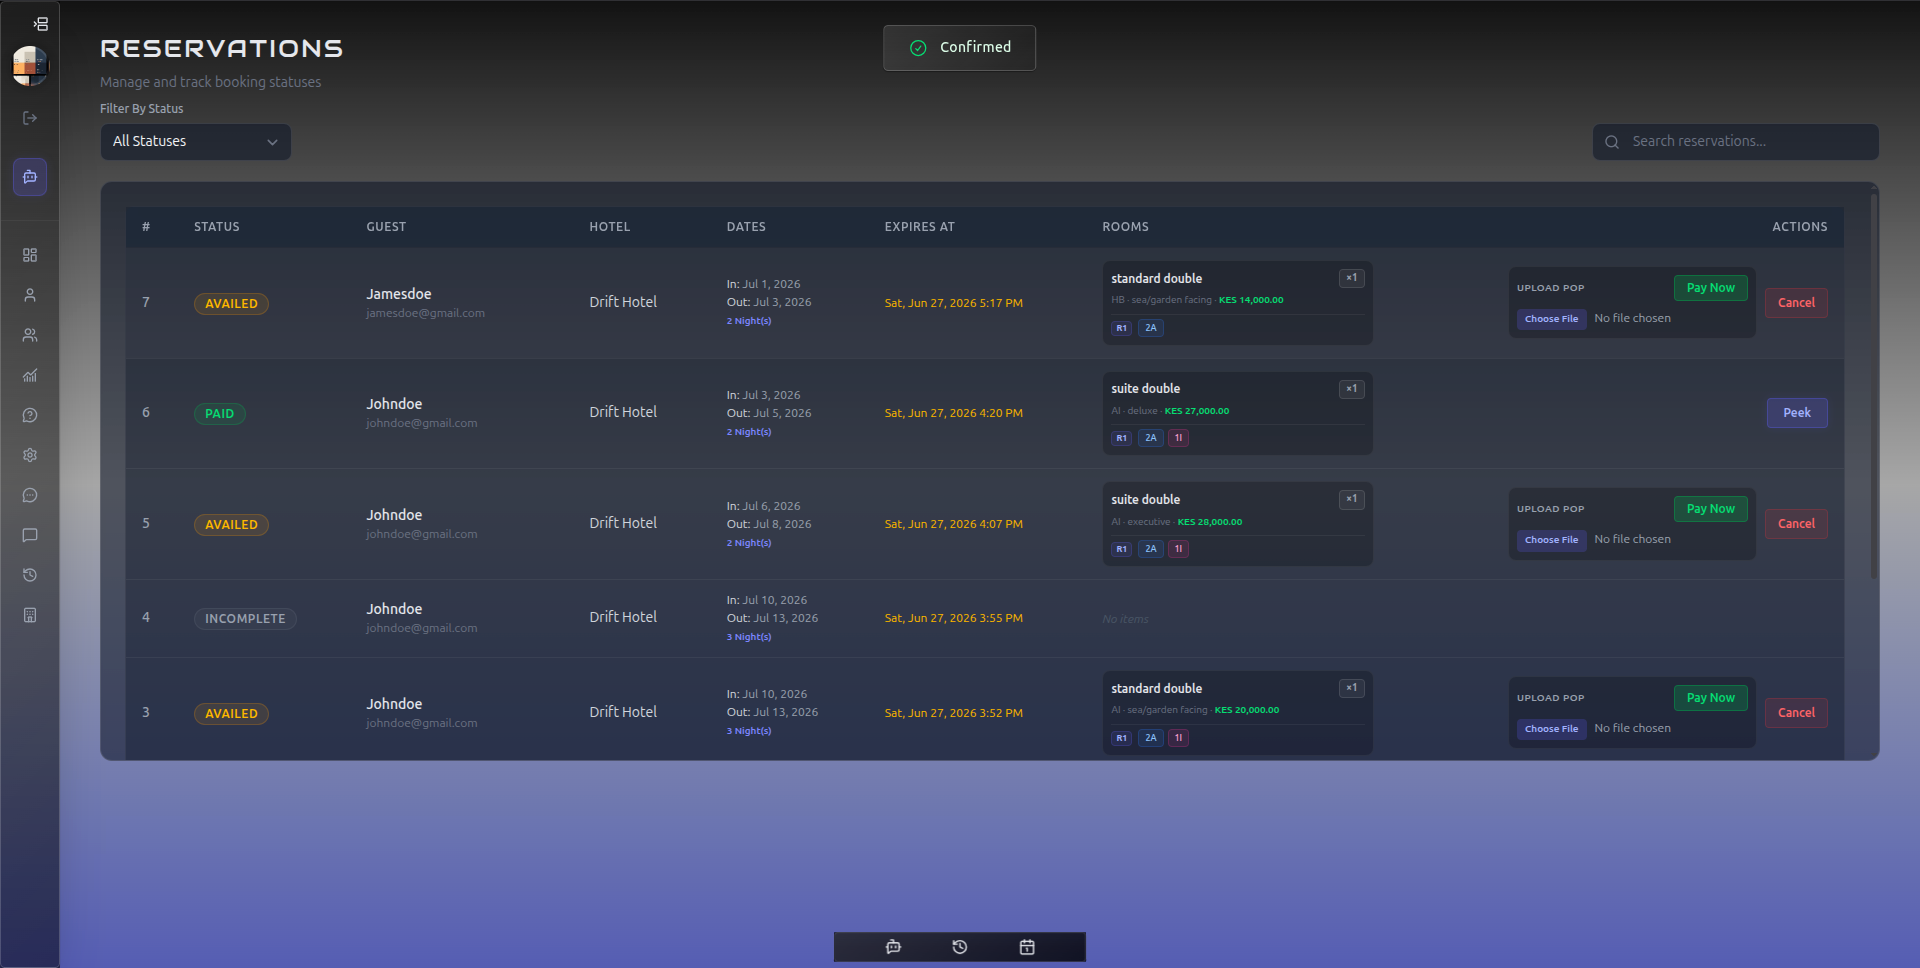Open the plain message square icon in sidebar
This screenshot has height=968, width=1920.
tap(30, 535)
